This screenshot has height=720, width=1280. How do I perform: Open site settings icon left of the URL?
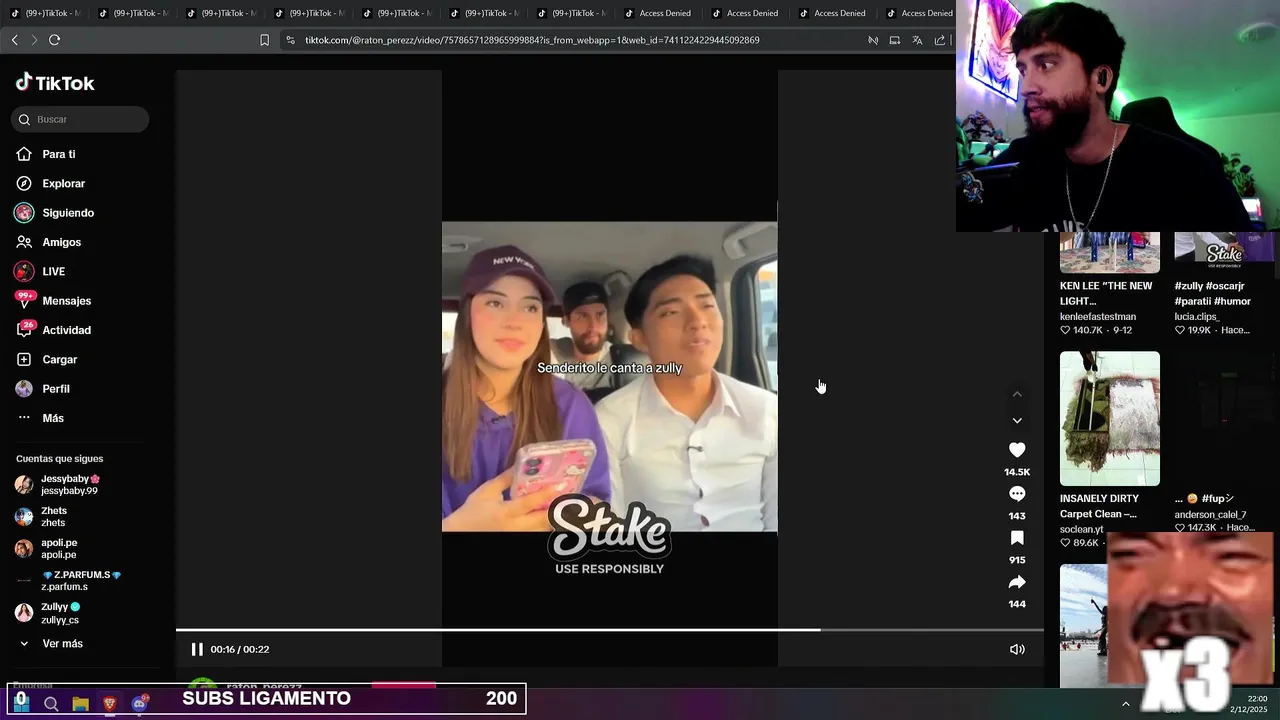coord(290,40)
